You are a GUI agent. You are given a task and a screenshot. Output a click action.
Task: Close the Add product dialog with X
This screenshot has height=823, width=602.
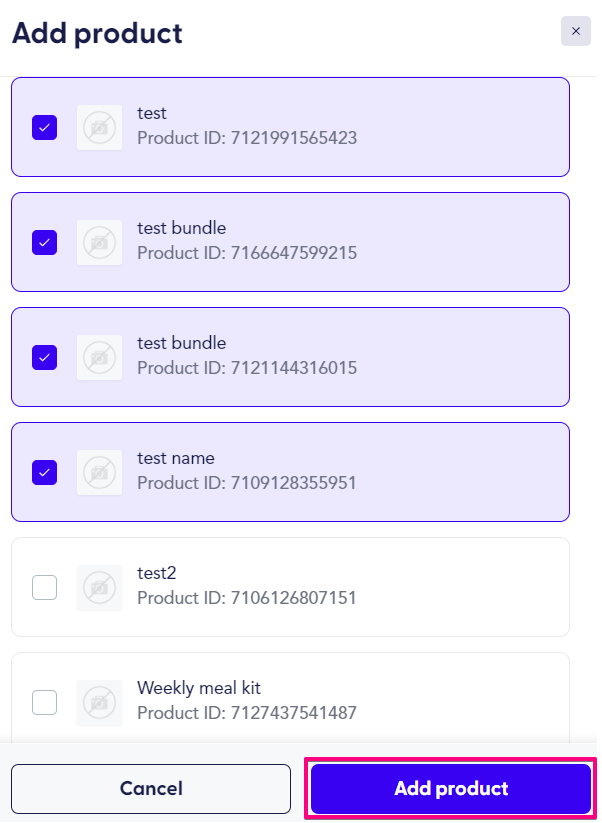(576, 31)
